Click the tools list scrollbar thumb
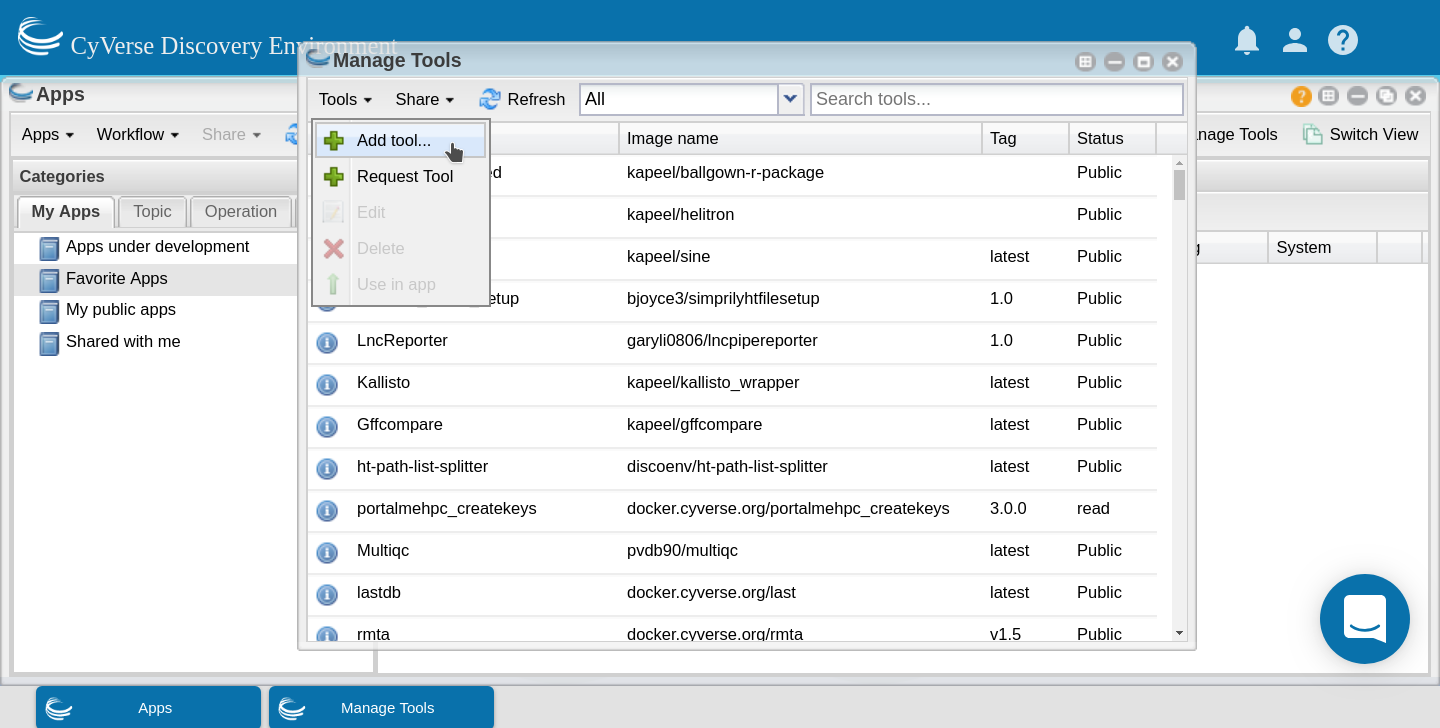 point(1179,185)
